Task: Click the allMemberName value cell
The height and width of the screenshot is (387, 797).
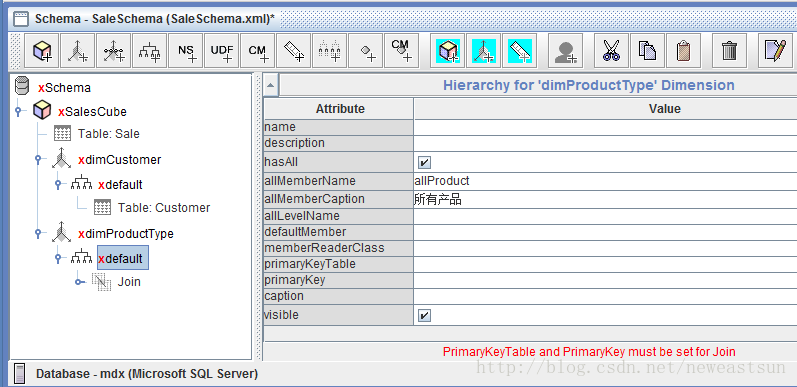Action: (x=605, y=181)
